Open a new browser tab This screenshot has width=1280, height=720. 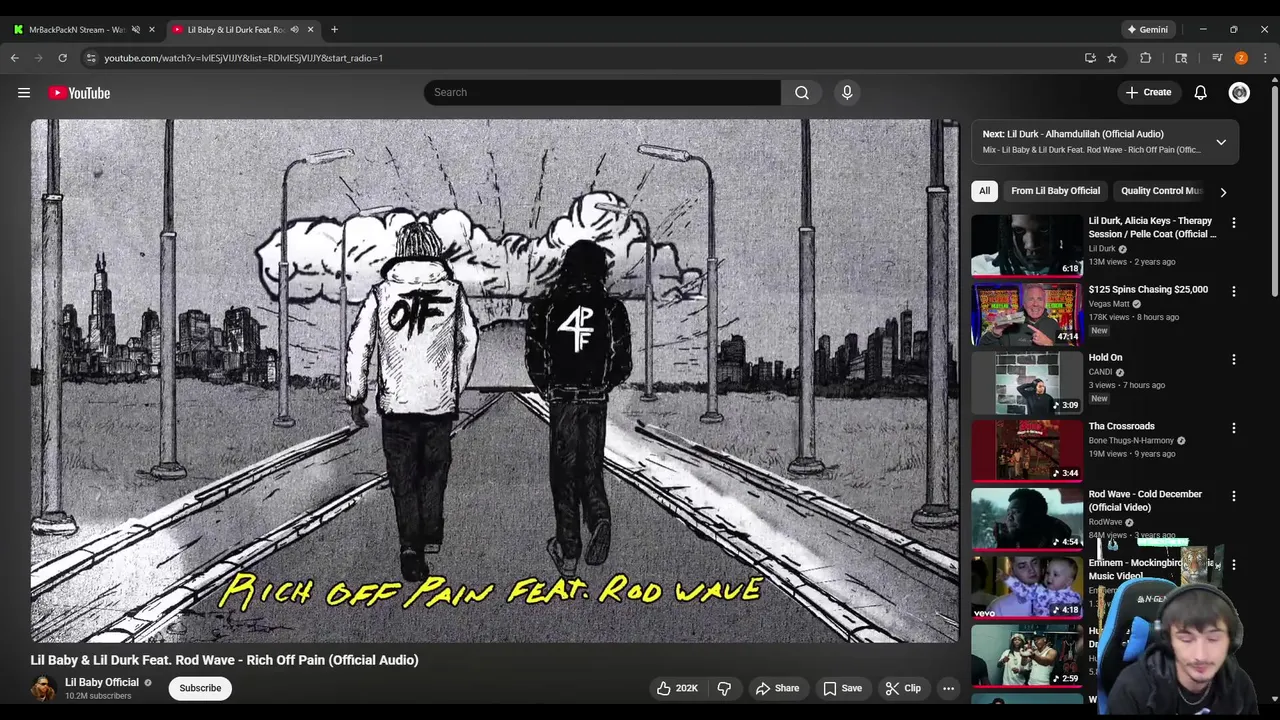(334, 29)
